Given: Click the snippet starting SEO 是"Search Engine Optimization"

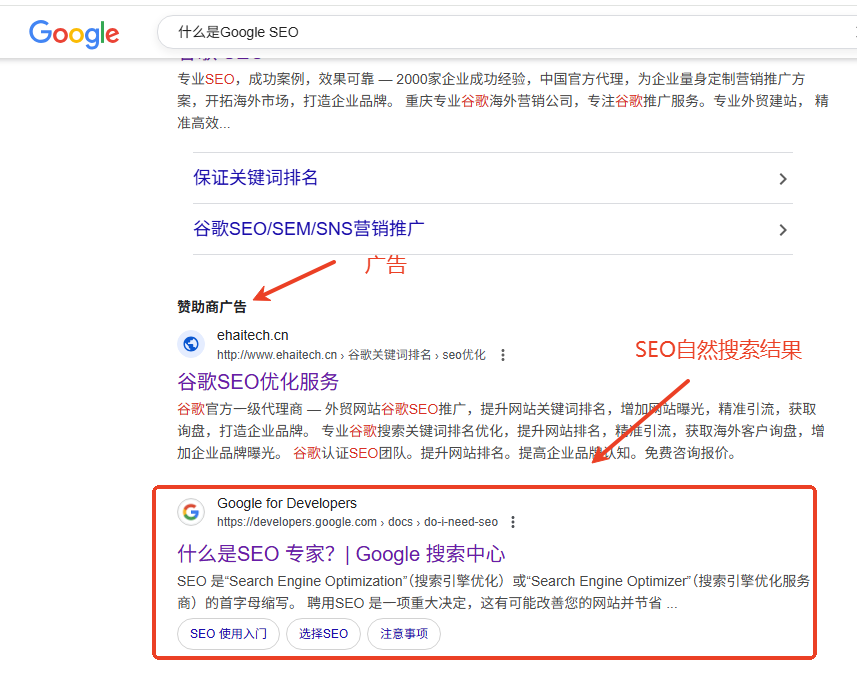Looking at the screenshot, I should coord(493,592).
